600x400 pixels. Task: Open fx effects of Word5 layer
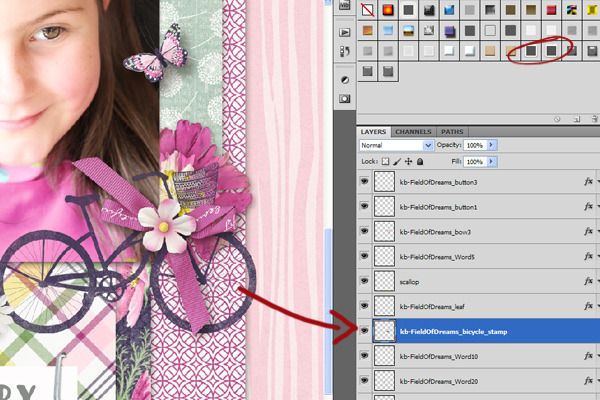589,256
